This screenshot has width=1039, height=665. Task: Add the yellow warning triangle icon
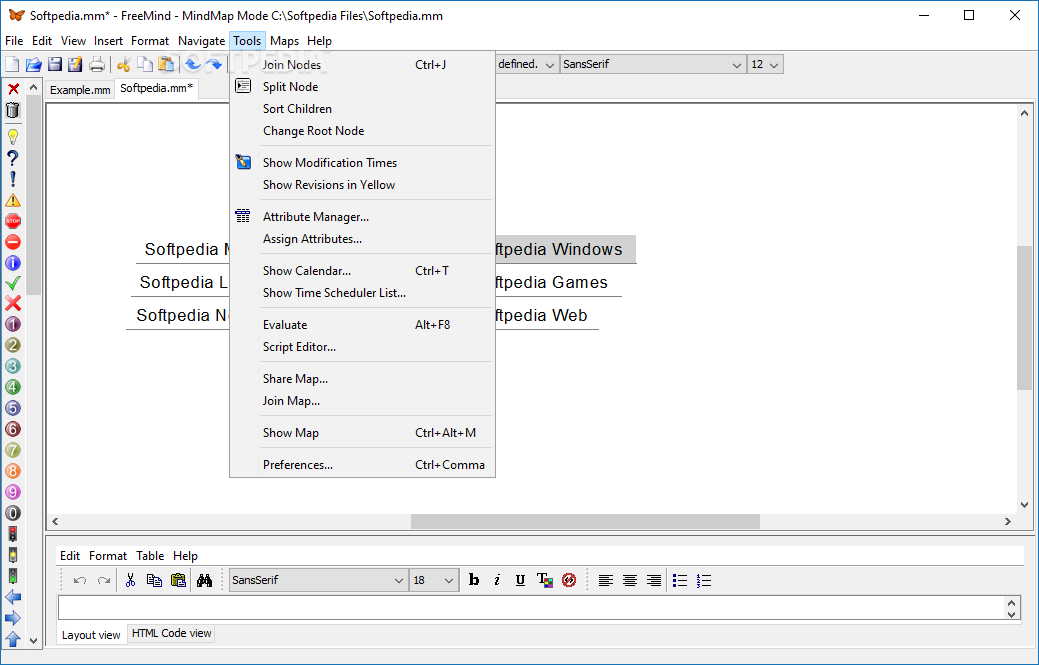click(x=13, y=200)
